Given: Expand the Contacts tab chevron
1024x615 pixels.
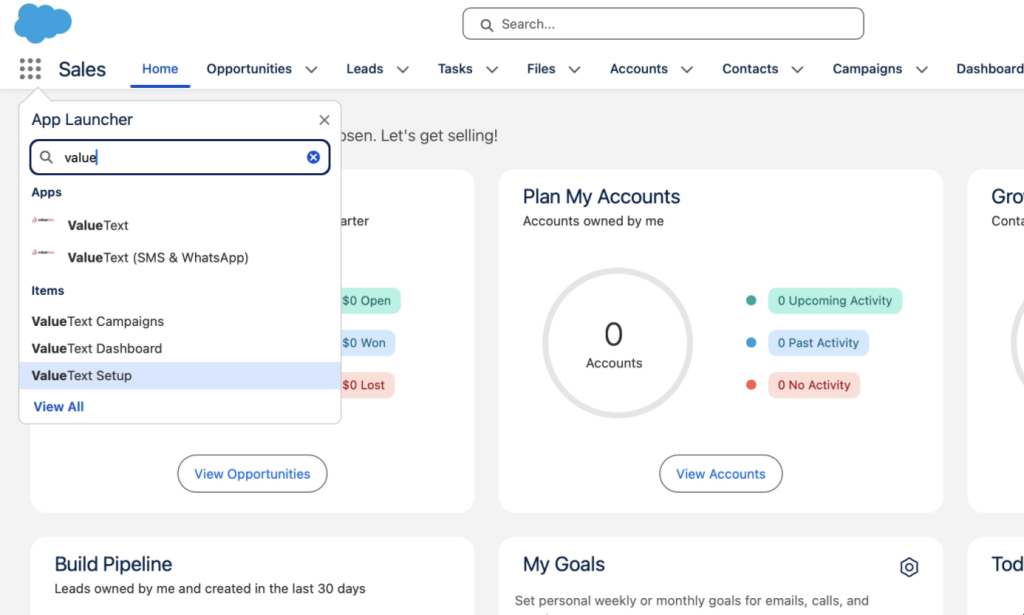Looking at the screenshot, I should coord(797,70).
